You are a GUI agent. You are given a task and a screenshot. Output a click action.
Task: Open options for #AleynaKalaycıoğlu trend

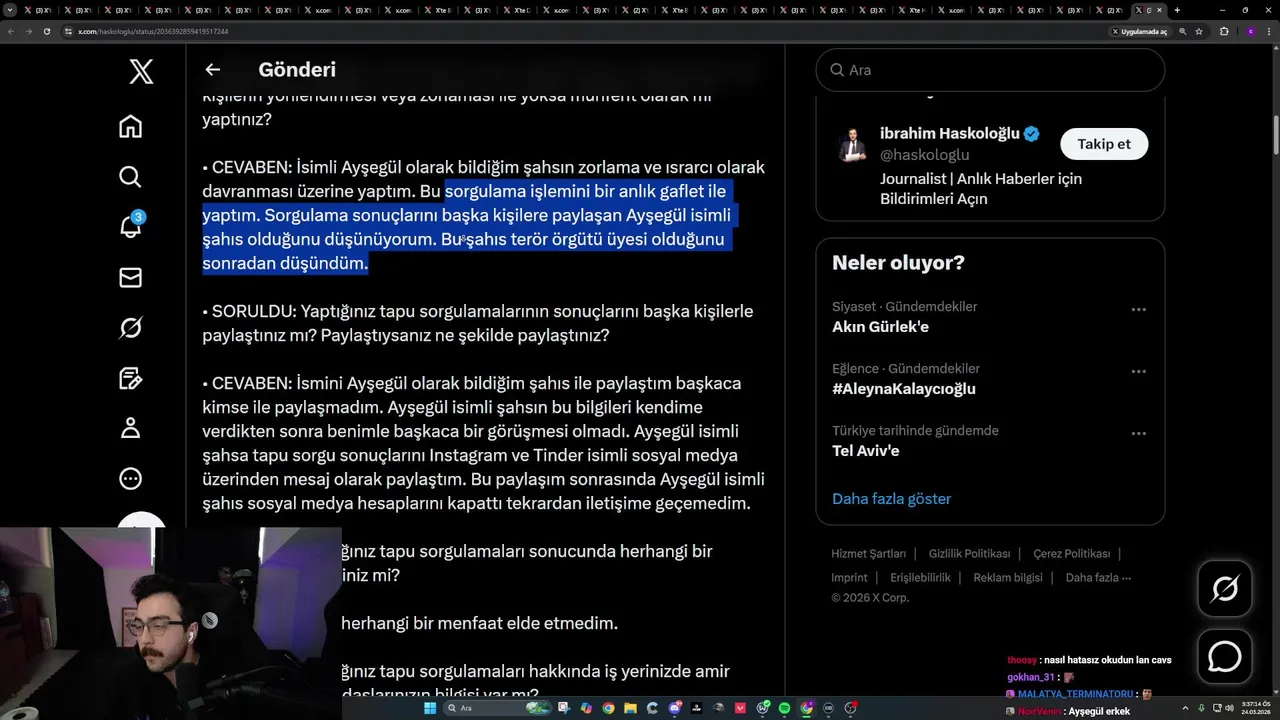pos(1138,372)
